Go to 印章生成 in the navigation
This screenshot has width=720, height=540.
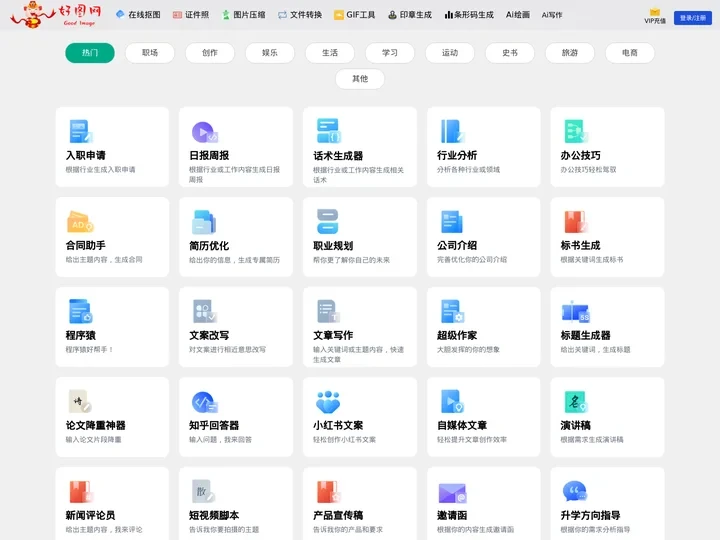(x=410, y=15)
